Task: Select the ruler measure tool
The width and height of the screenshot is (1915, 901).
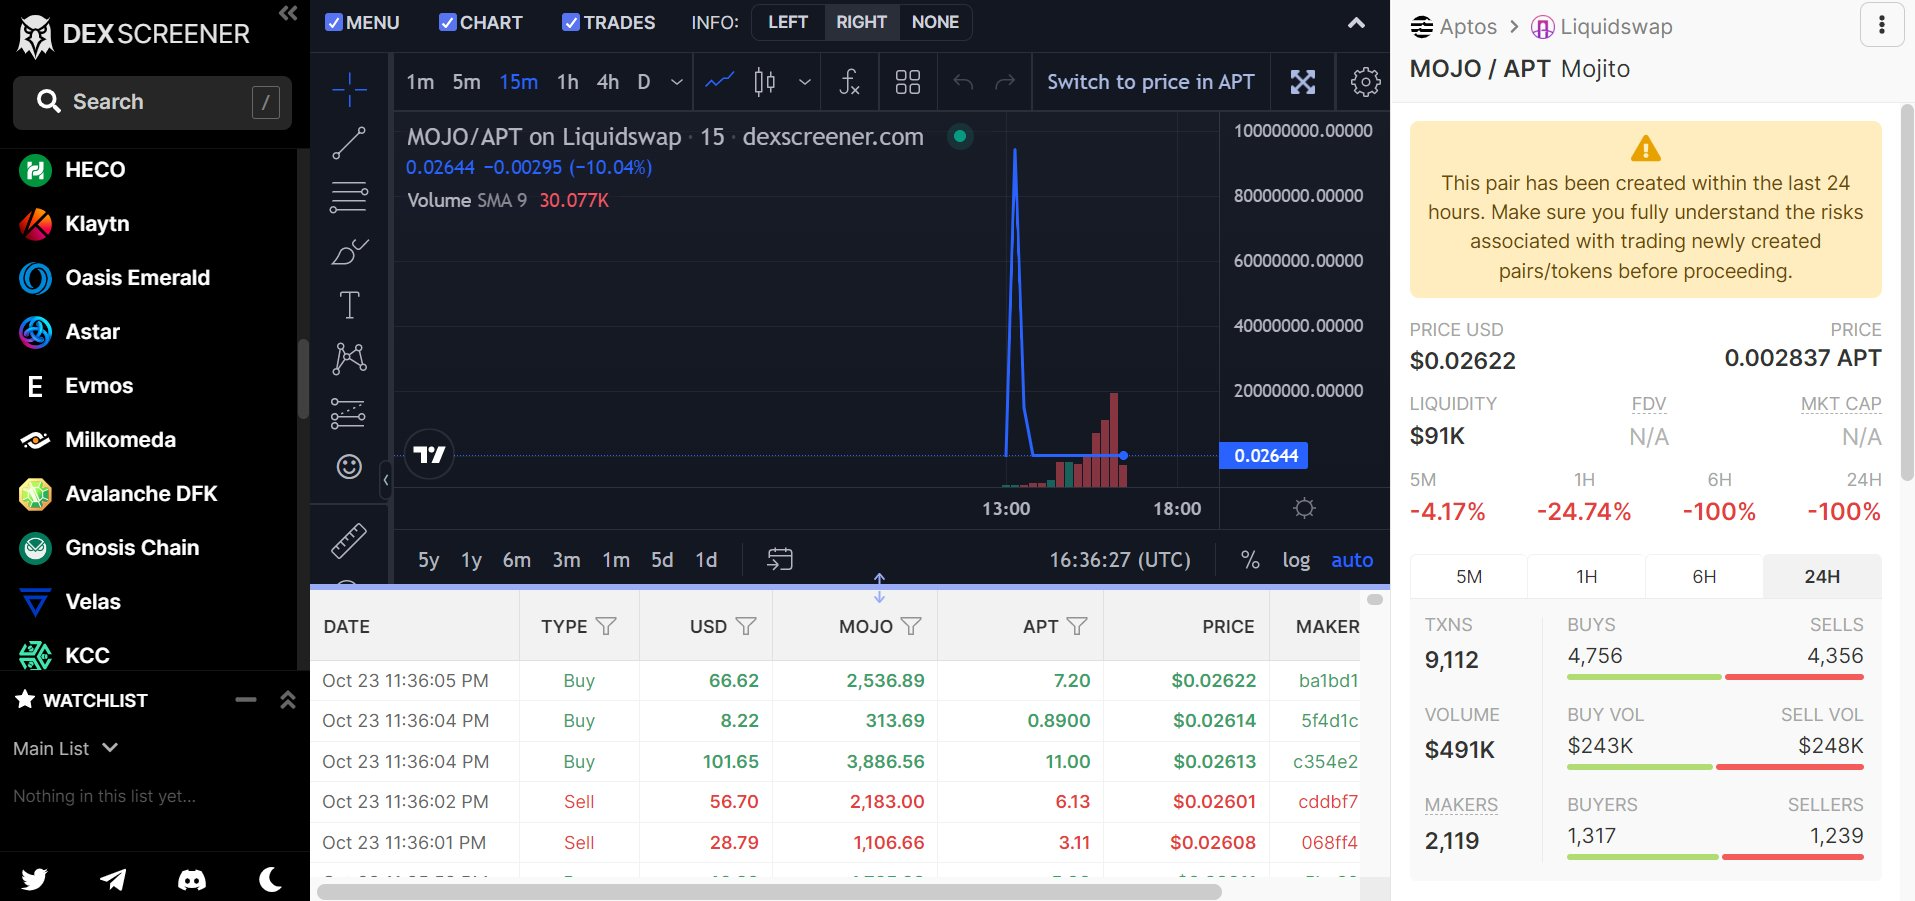Action: [349, 541]
